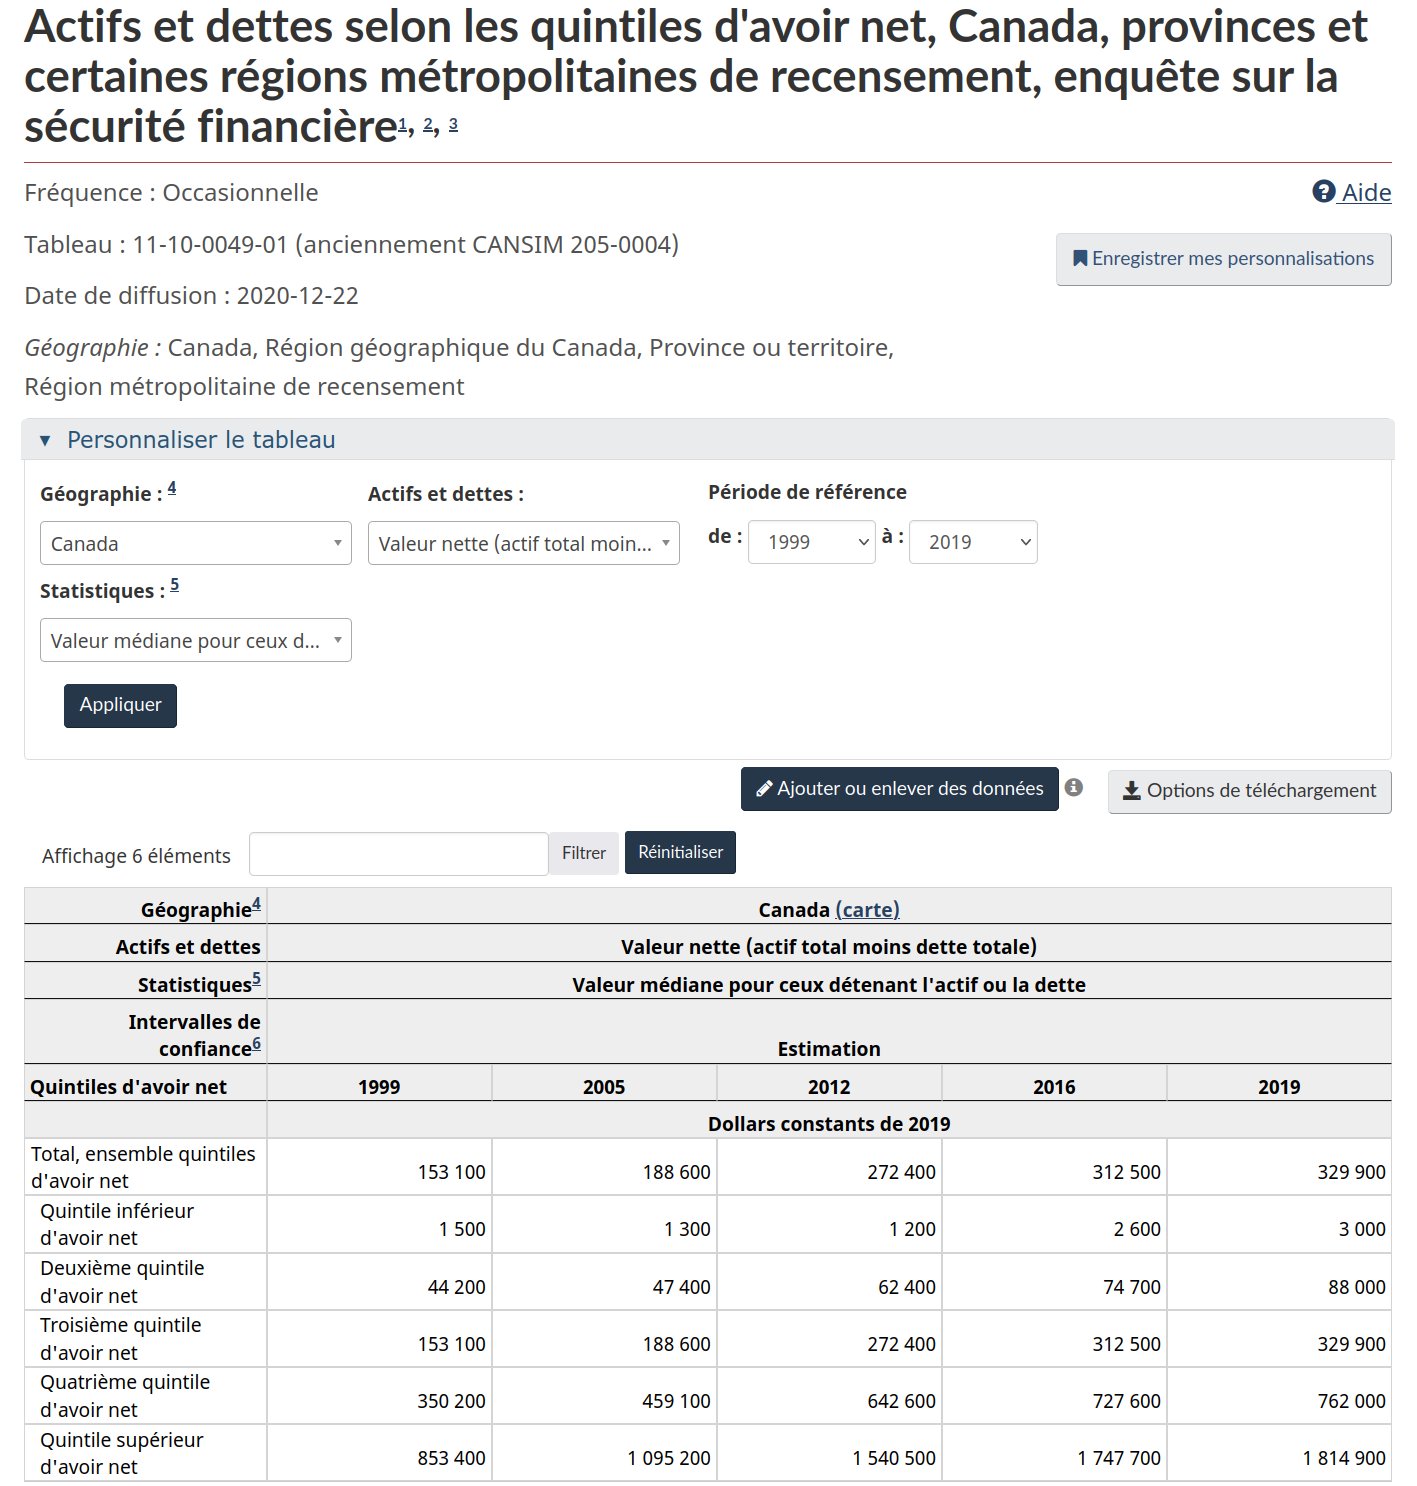
Task: Open the Statistiques Valeur médiane dropdown
Action: (196, 640)
